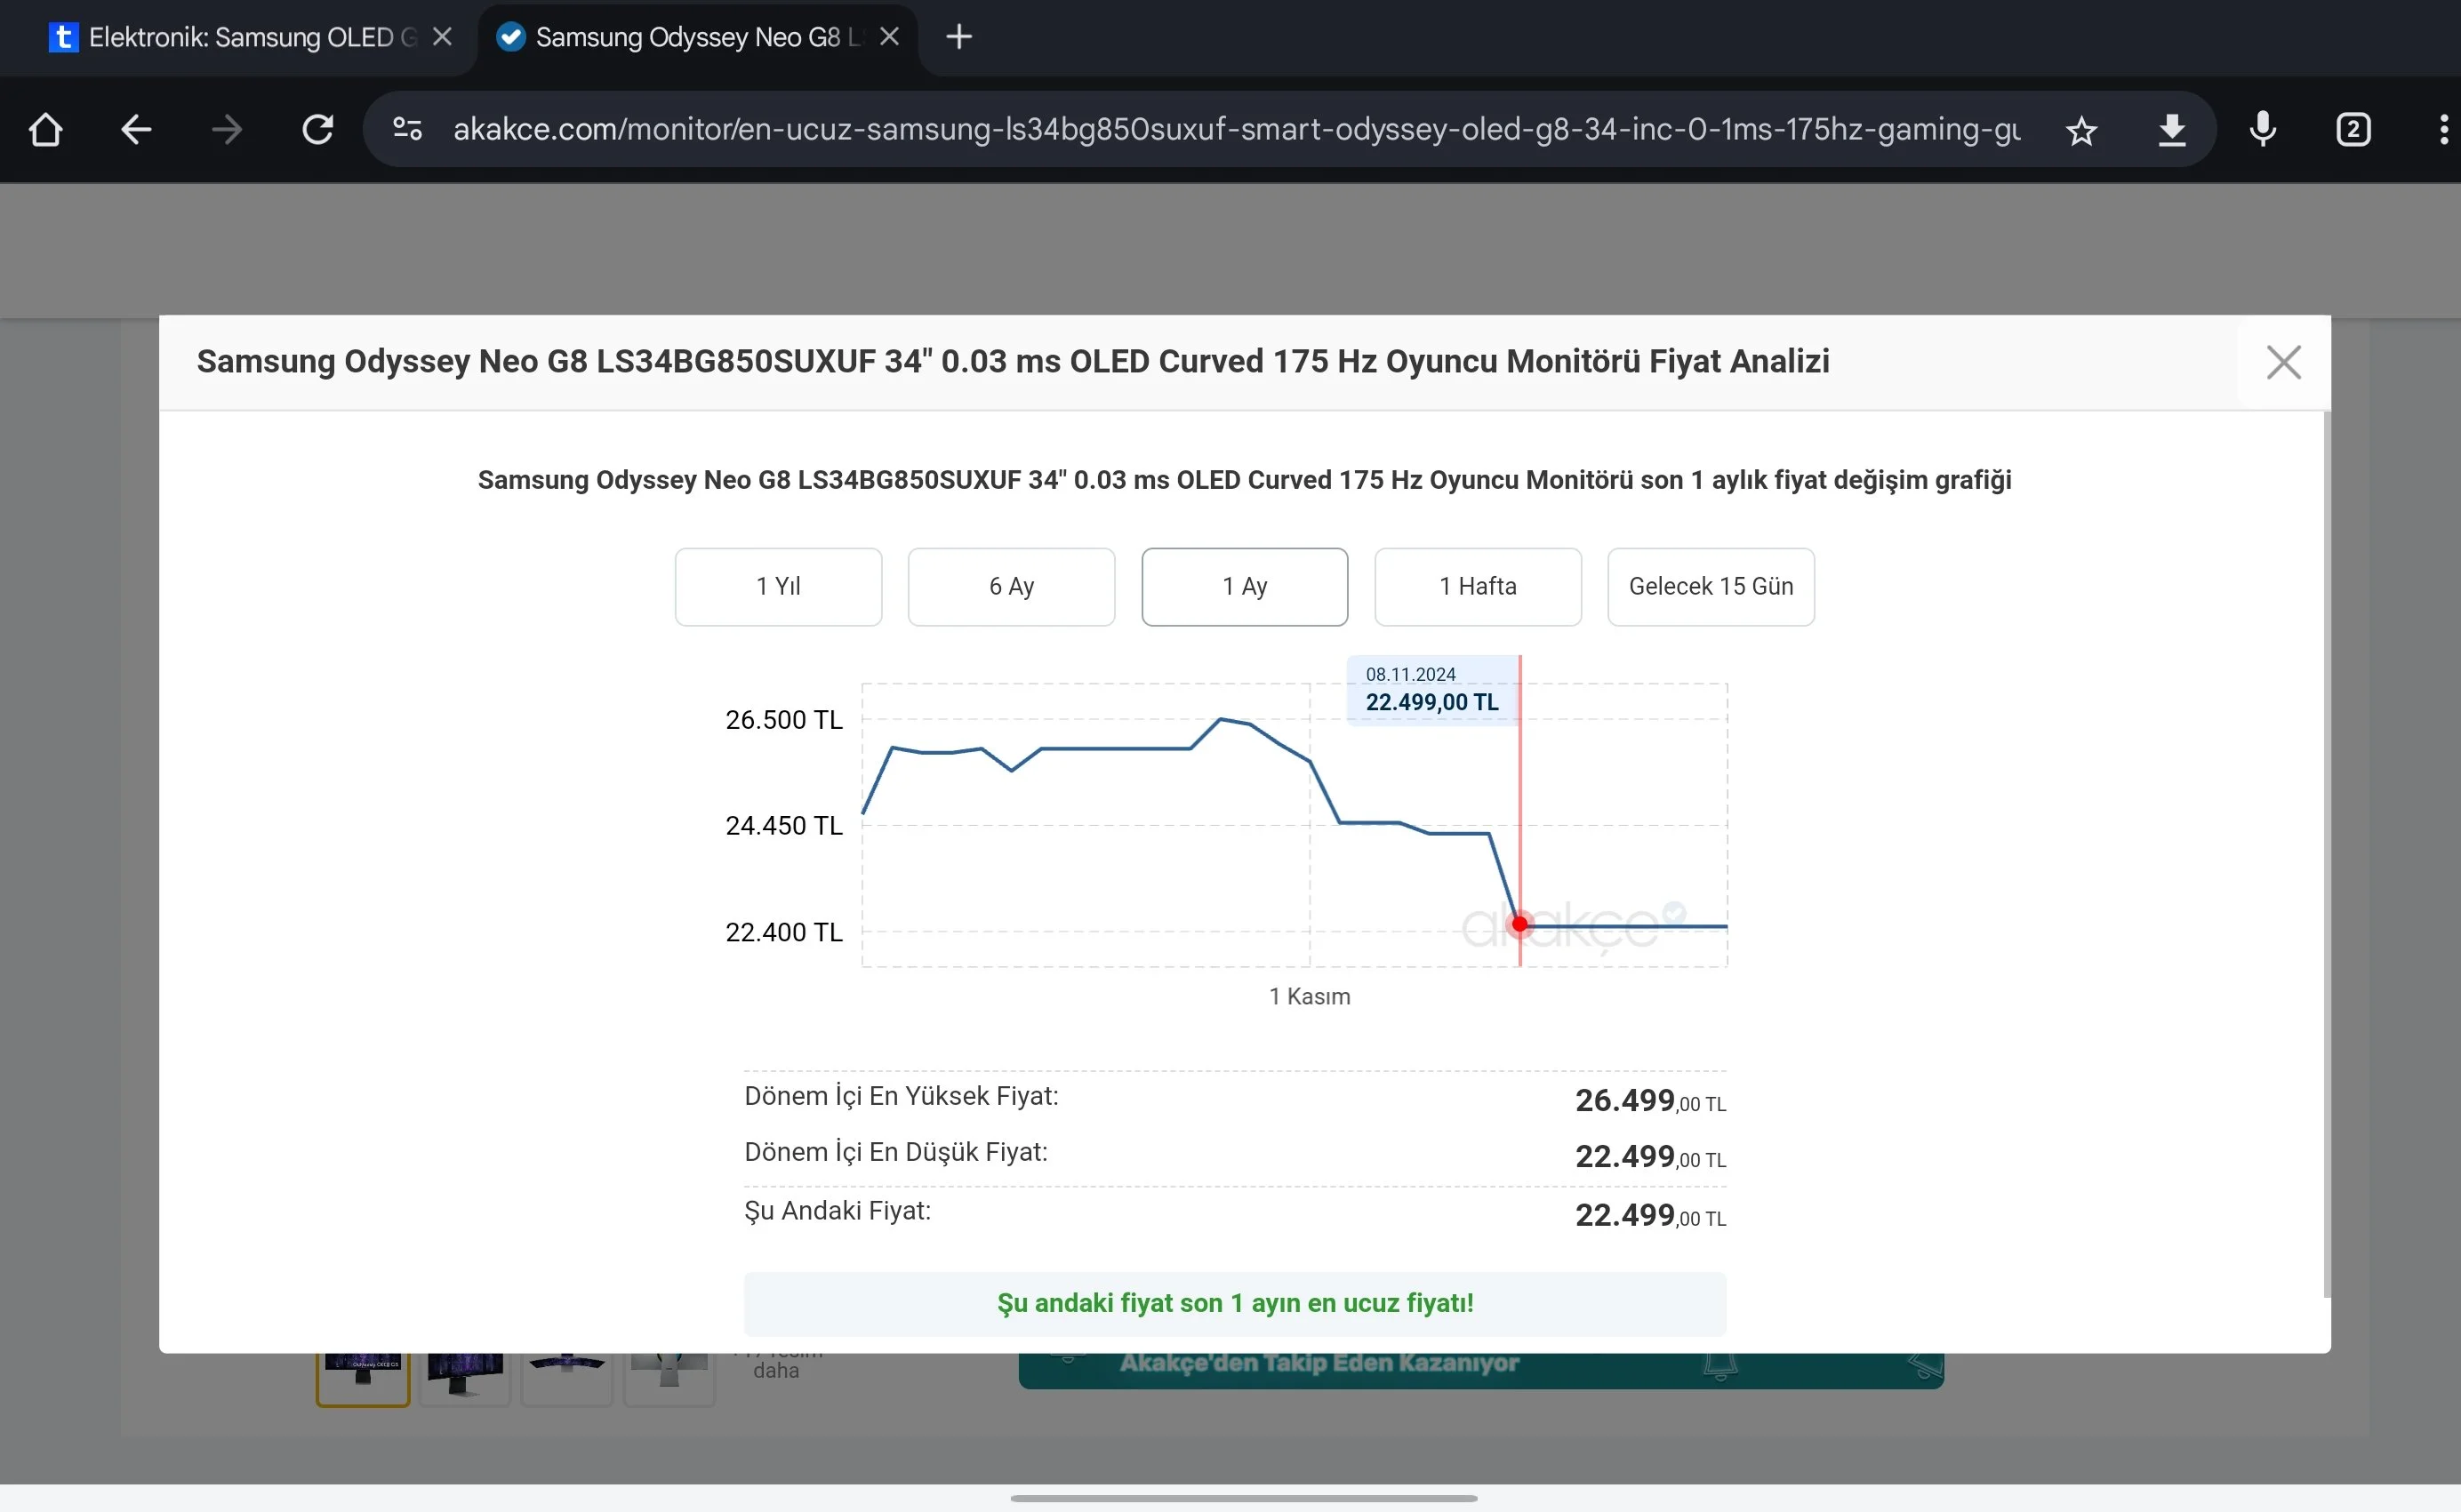This screenshot has width=2461, height=1512.
Task: Click the akakce.com URL address field
Action: point(1236,130)
